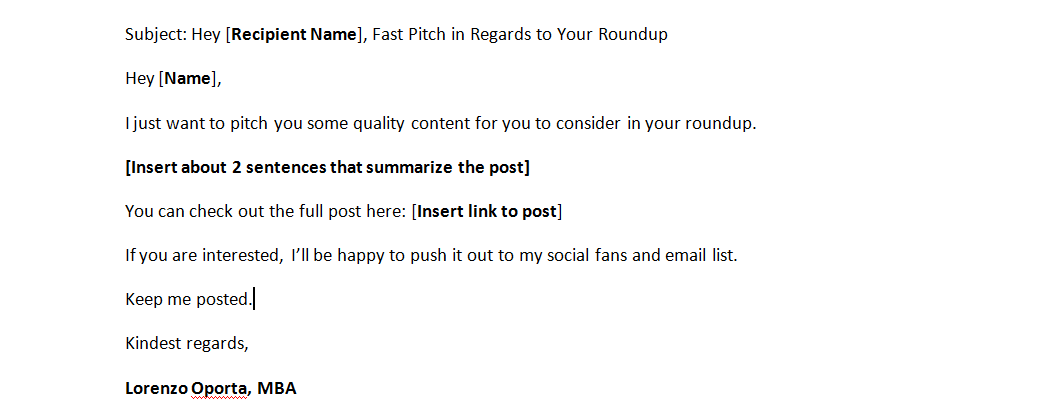Image resolution: width=1062 pixels, height=416 pixels.
Task: Click the Insert link to post placeholder
Action: coord(486,211)
